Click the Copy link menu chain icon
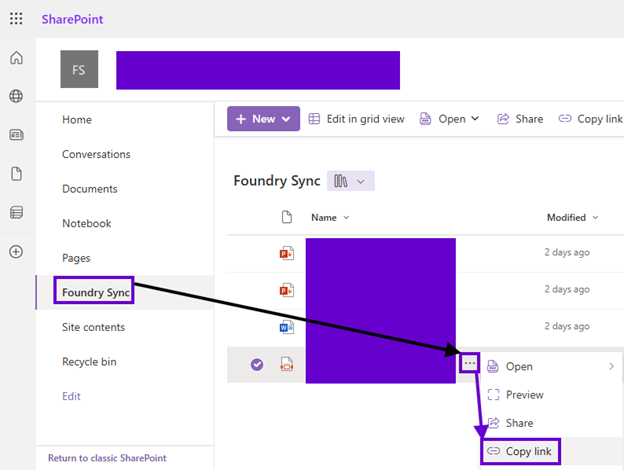The width and height of the screenshot is (624, 470). click(493, 451)
